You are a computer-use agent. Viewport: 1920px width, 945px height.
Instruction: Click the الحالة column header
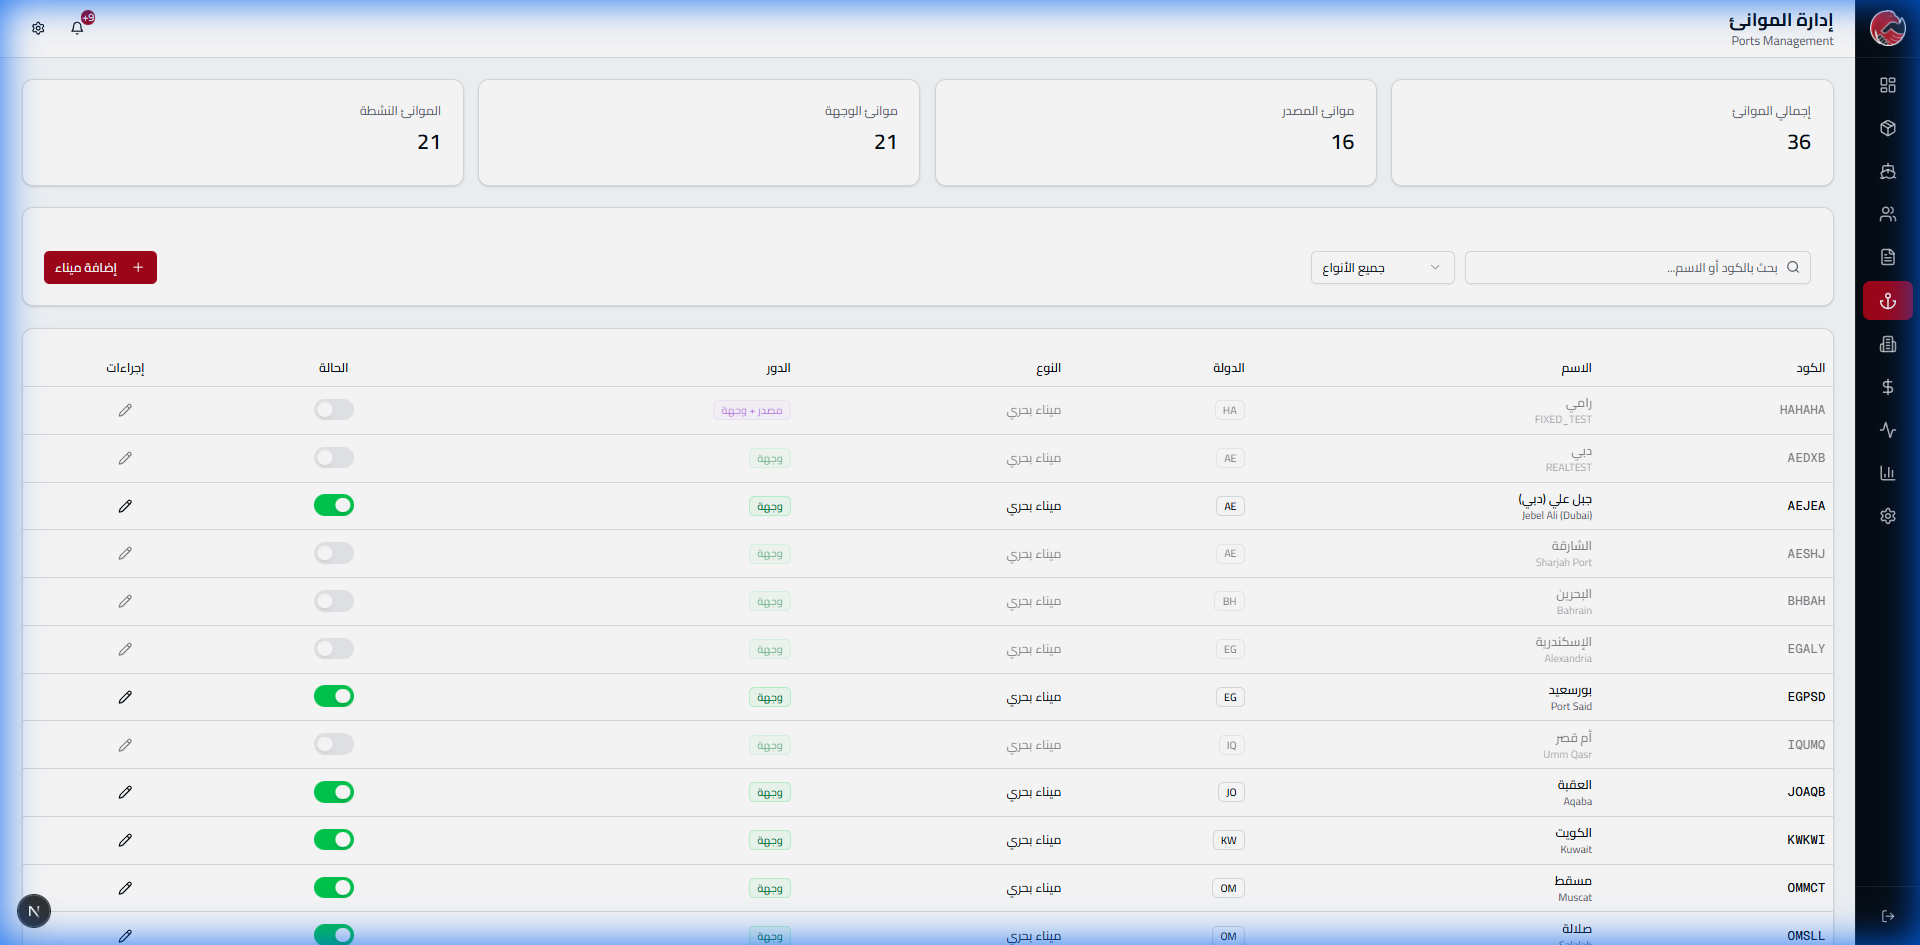[333, 368]
